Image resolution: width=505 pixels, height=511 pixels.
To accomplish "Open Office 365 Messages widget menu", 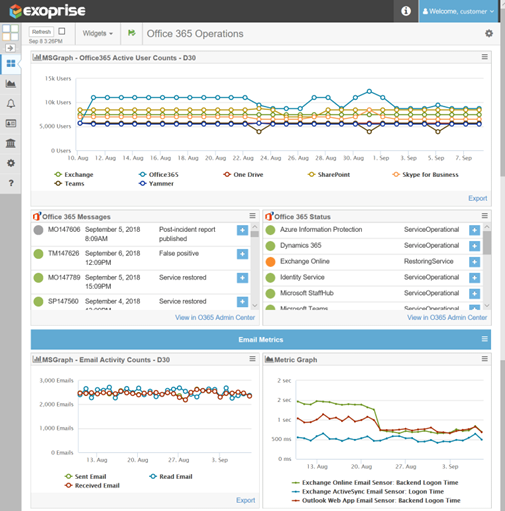I will 252,216.
